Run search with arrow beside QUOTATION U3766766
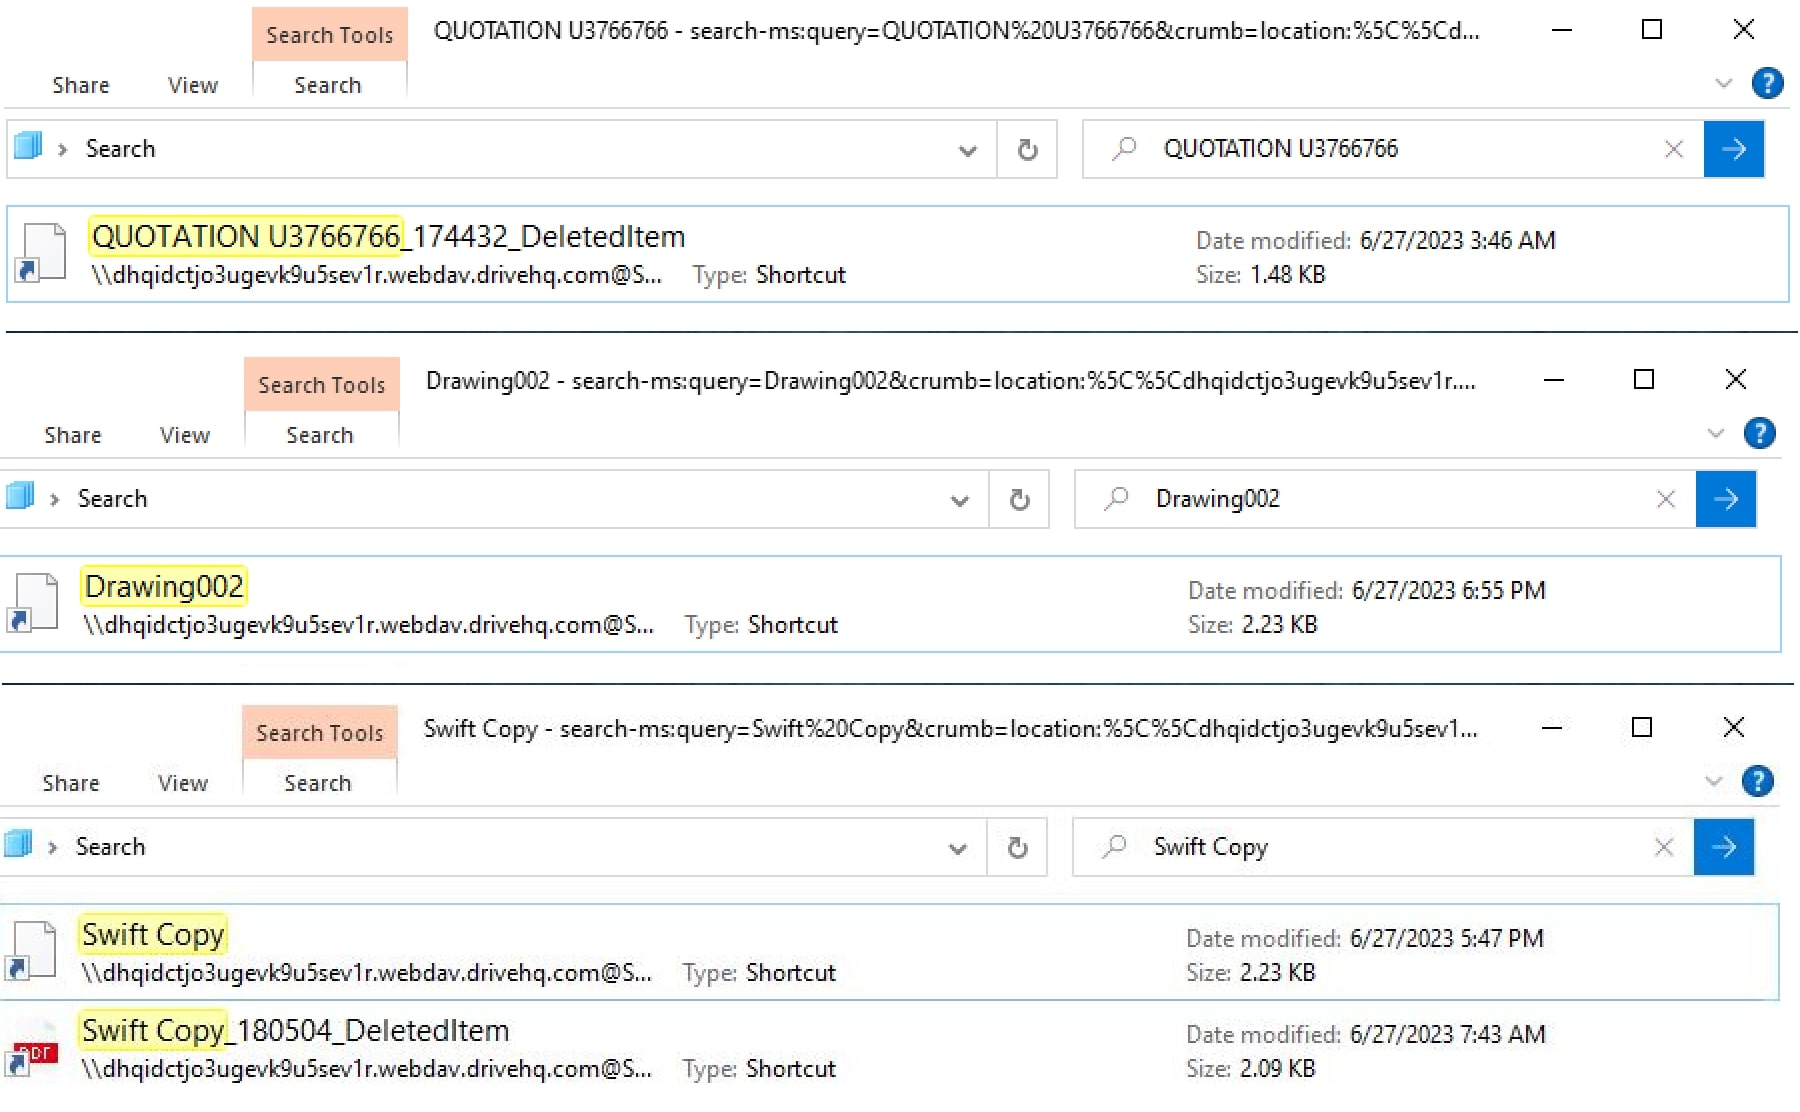This screenshot has width=1800, height=1112. (1733, 149)
